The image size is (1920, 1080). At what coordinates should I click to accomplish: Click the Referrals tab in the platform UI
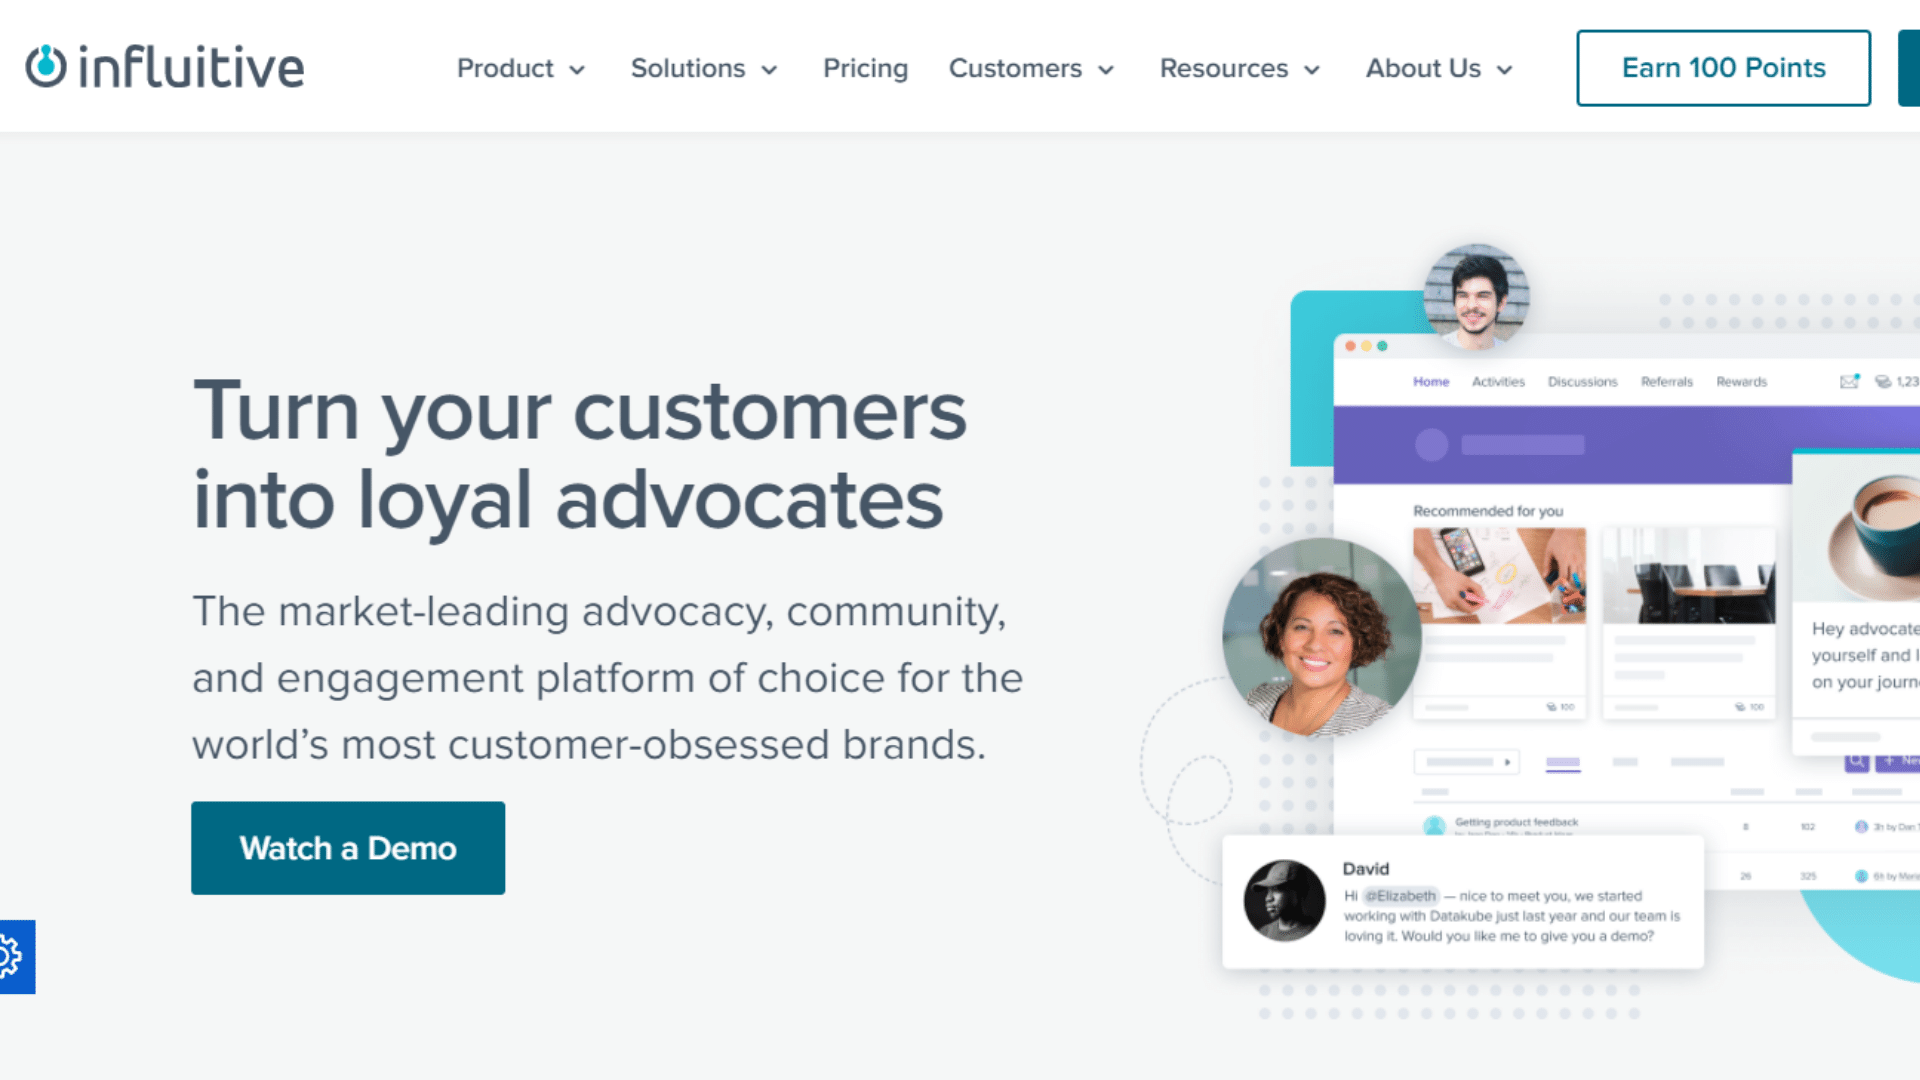(x=1663, y=381)
